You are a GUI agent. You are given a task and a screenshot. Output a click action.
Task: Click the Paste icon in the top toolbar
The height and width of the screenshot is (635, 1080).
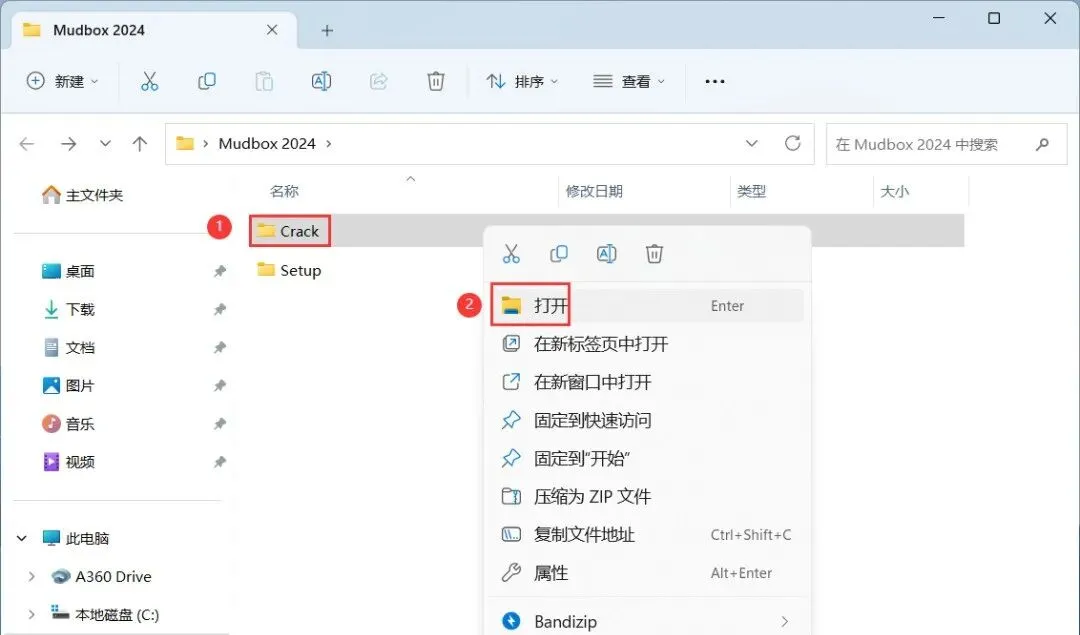coord(264,81)
